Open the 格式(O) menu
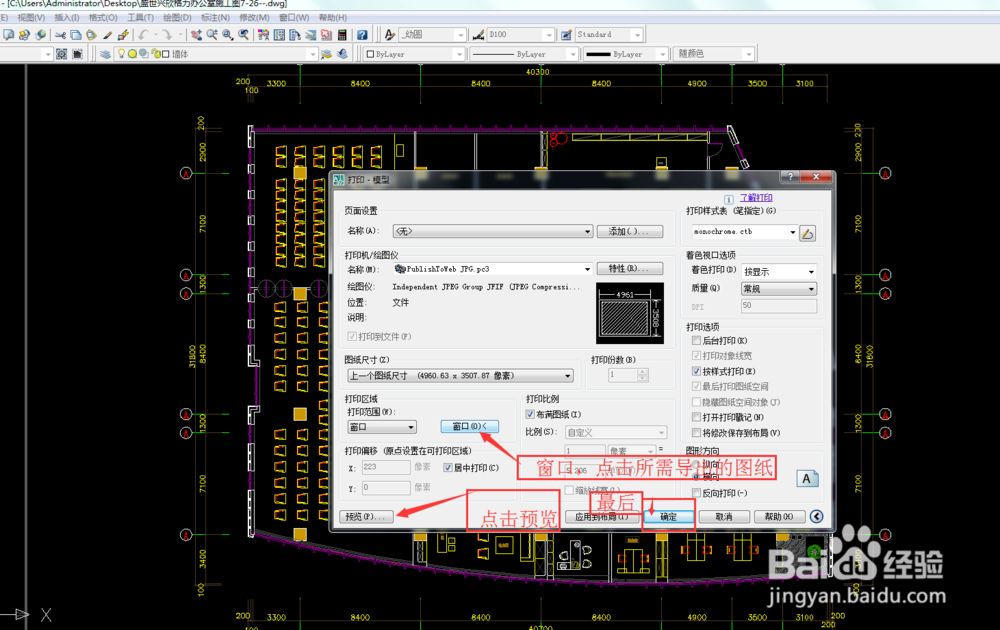The width and height of the screenshot is (1000, 630). [x=103, y=18]
